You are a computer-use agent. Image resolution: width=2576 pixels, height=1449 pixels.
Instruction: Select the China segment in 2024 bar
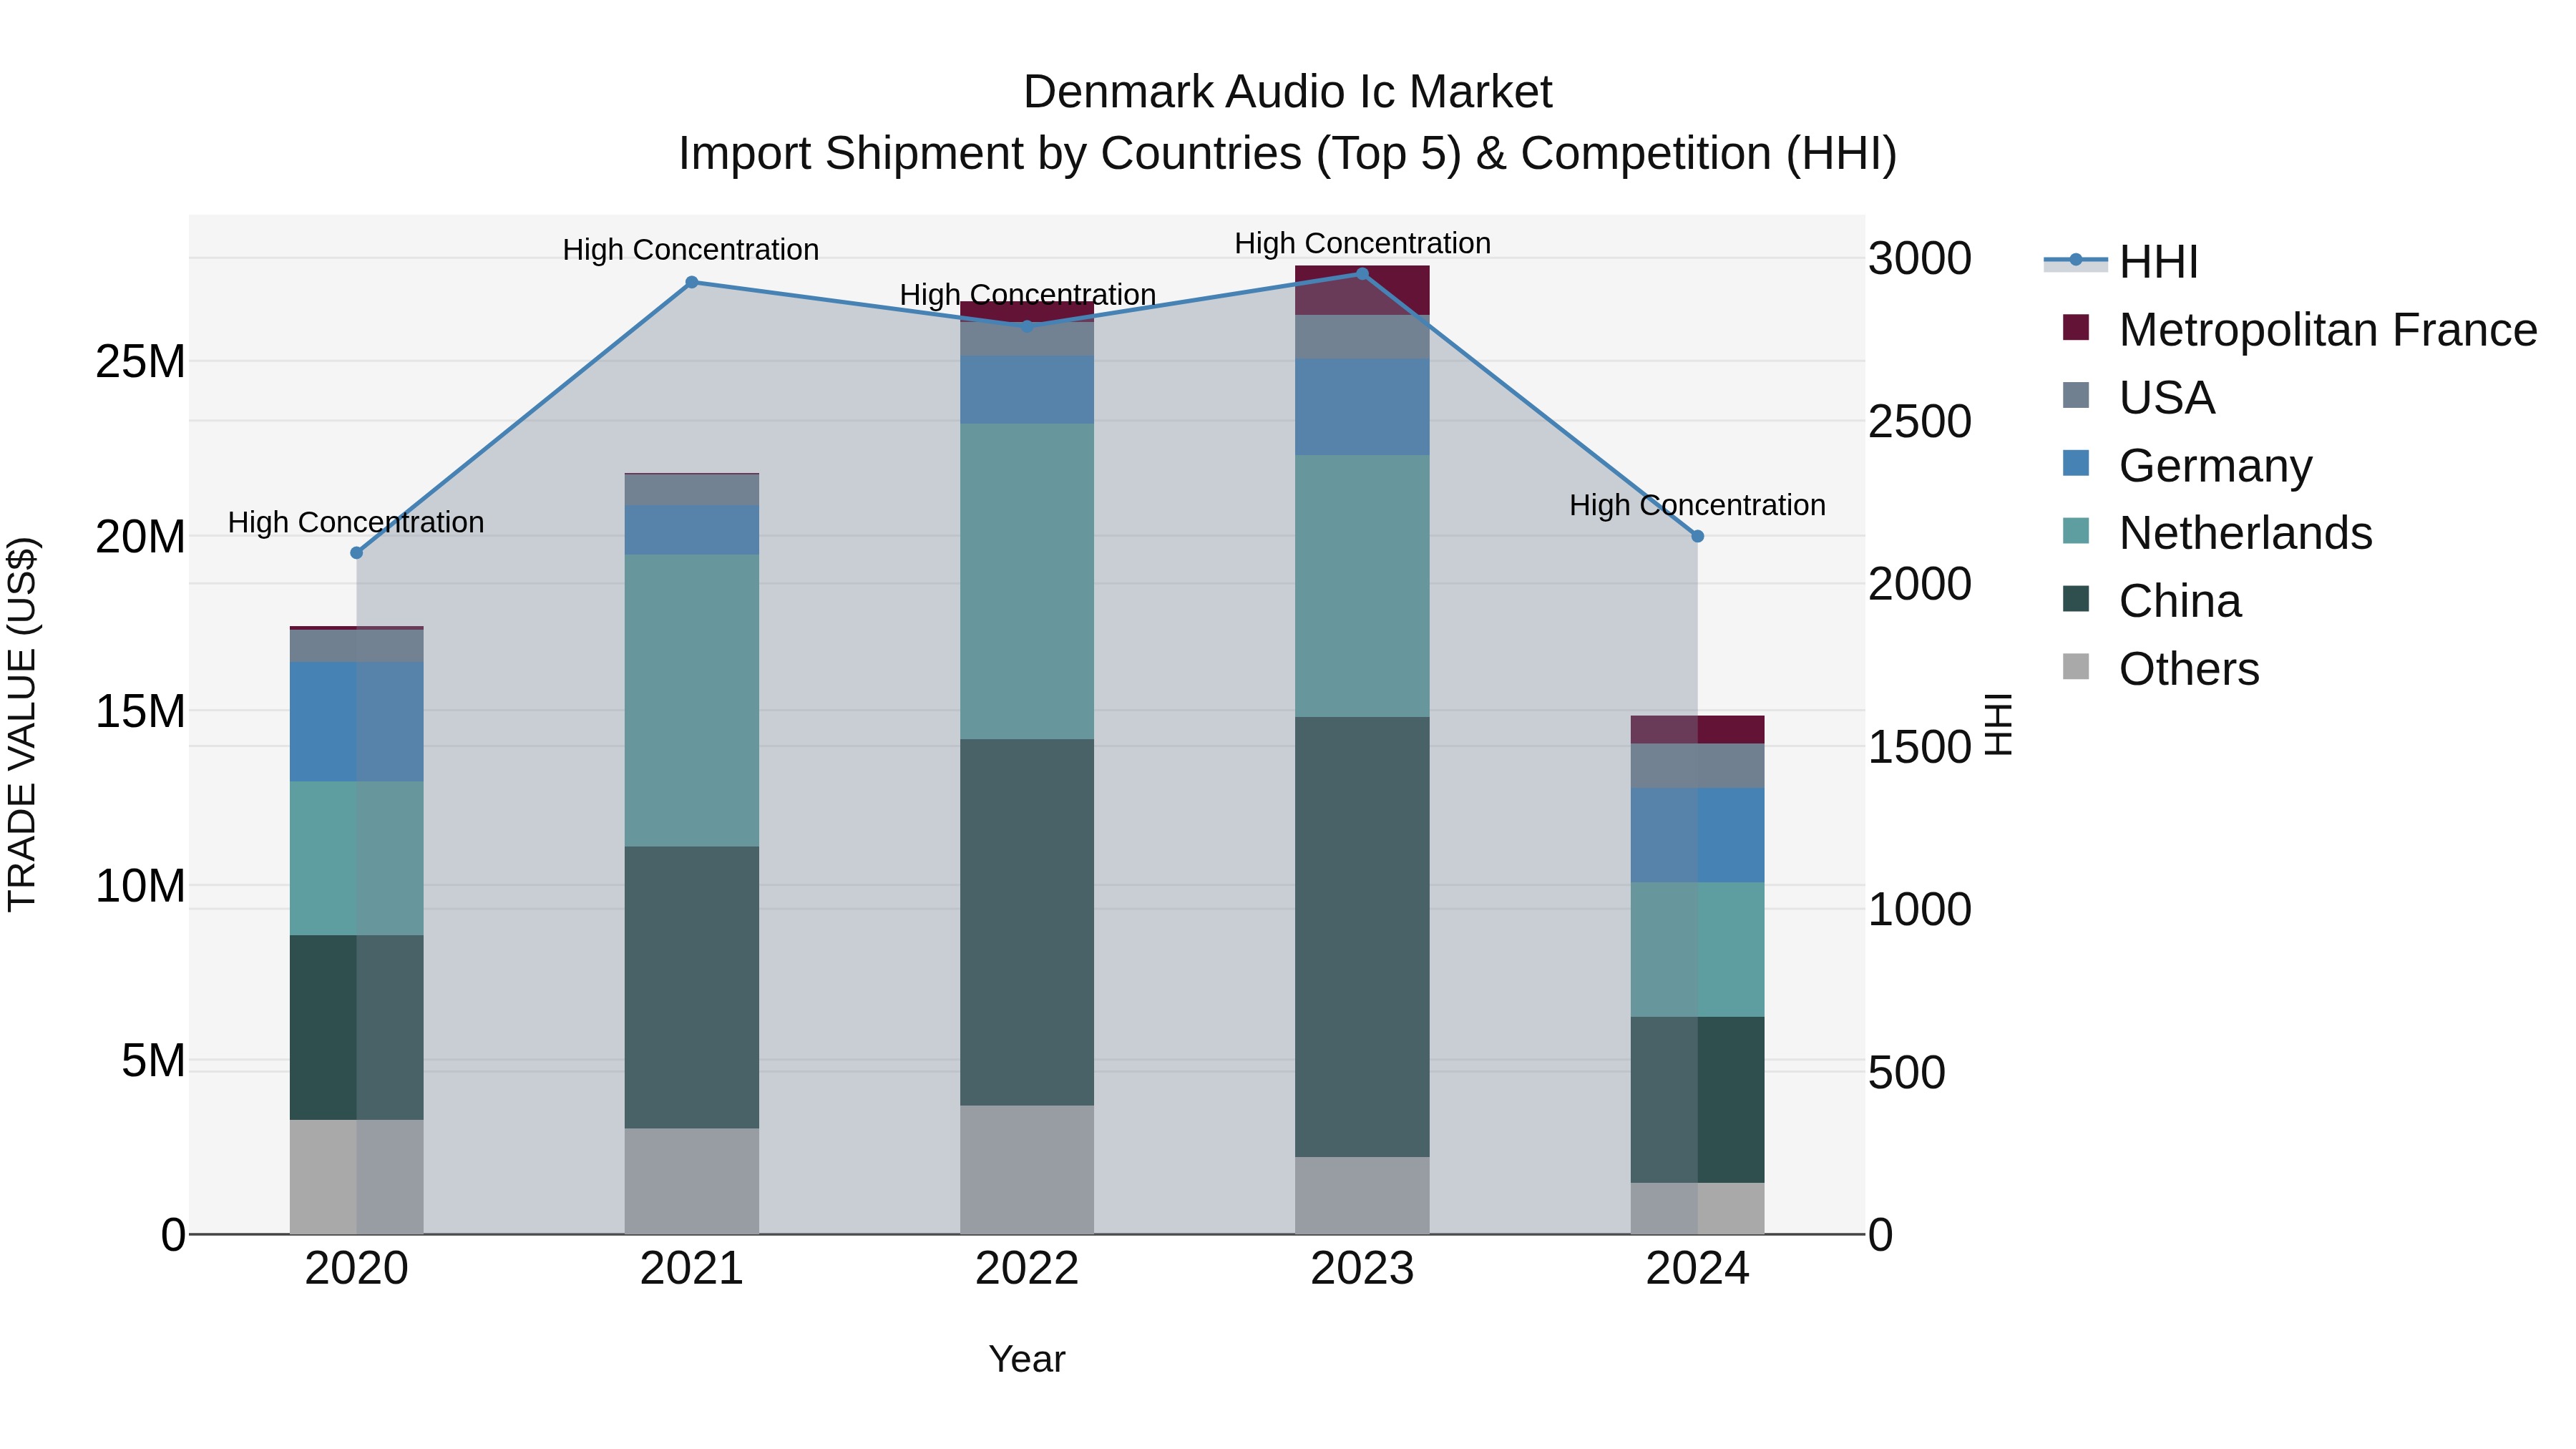click(1697, 1100)
